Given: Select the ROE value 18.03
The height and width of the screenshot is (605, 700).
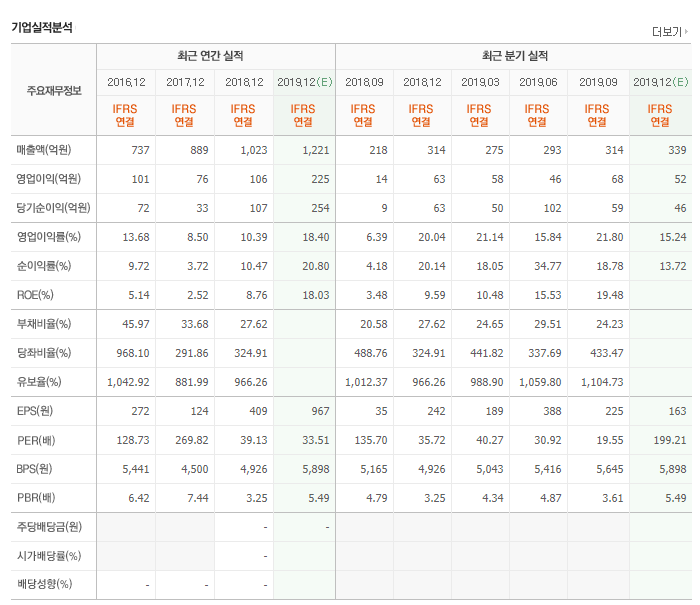Looking at the screenshot, I should [316, 295].
